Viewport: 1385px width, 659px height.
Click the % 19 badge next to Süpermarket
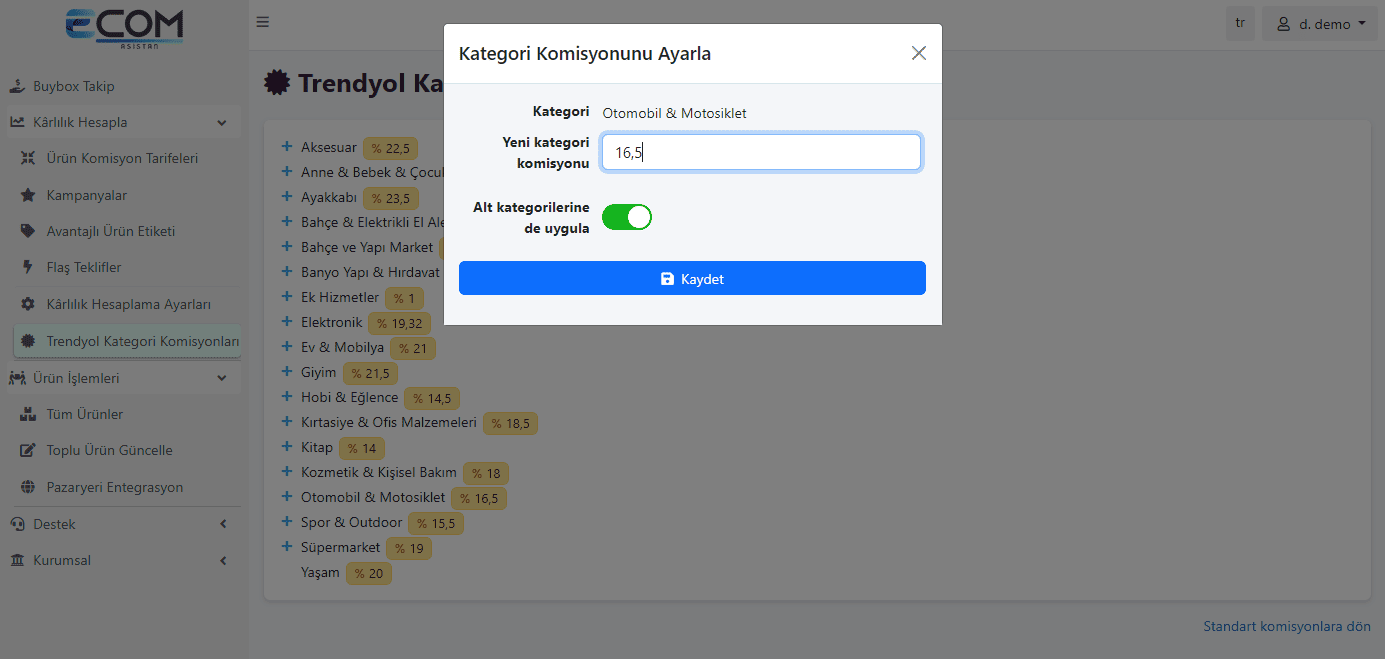pos(409,549)
